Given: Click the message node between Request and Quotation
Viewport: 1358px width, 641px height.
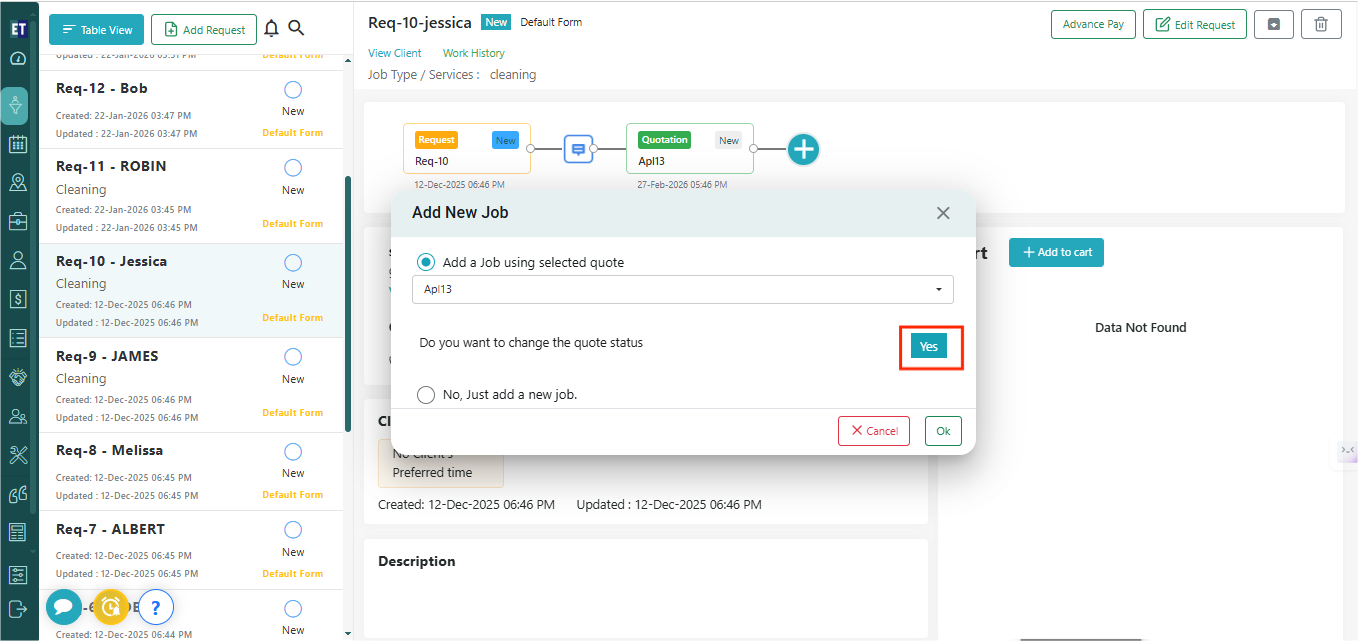Looking at the screenshot, I should pyautogui.click(x=578, y=149).
